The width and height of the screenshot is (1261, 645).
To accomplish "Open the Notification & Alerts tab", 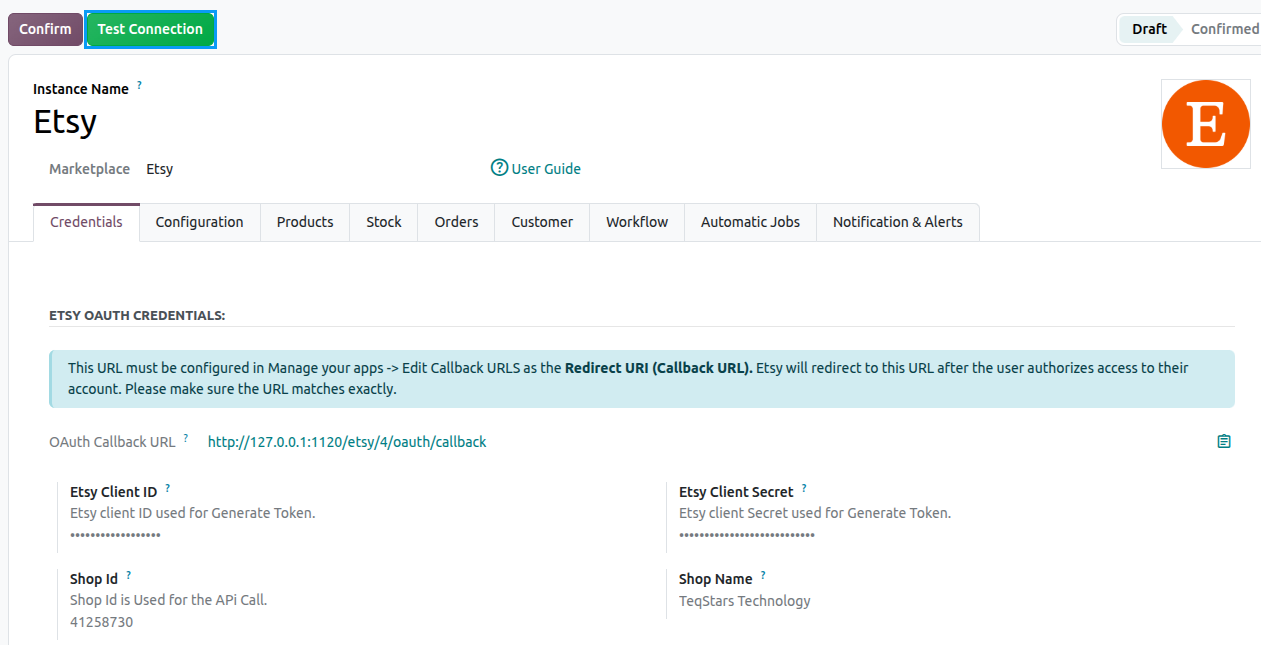I will click(898, 222).
